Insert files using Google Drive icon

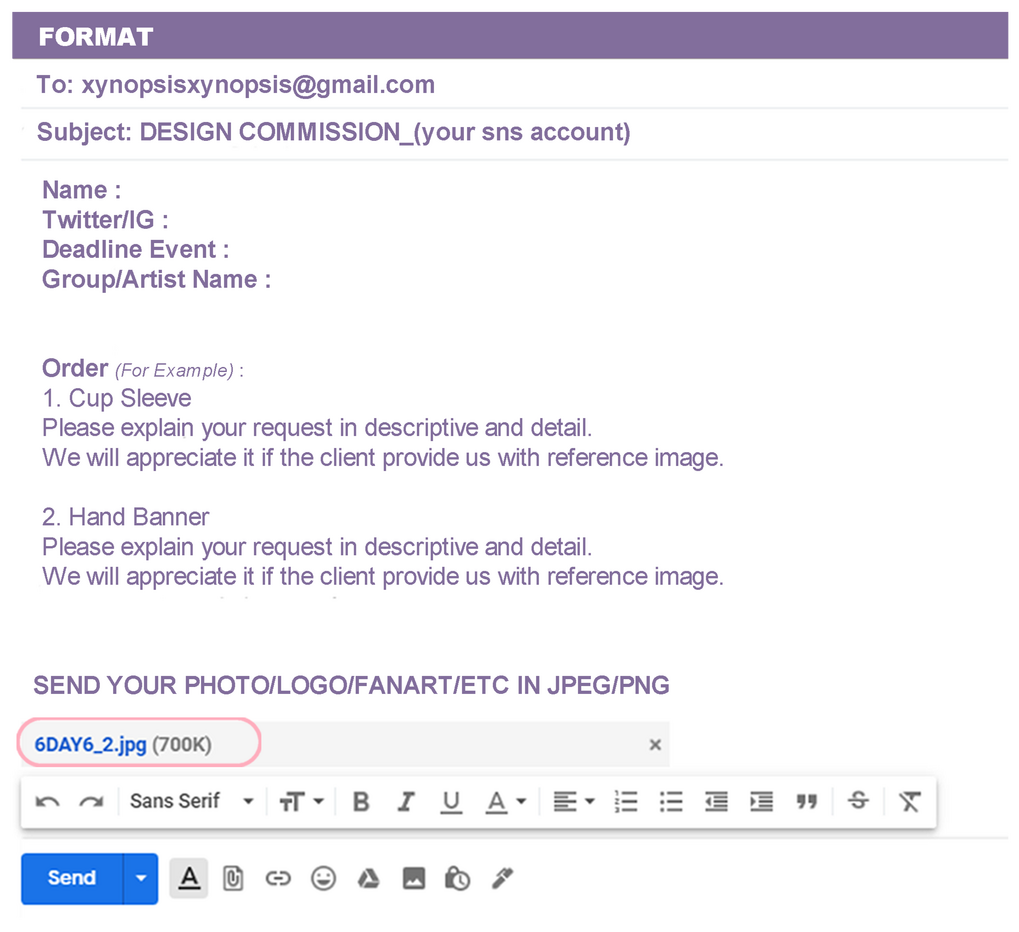tap(368, 878)
